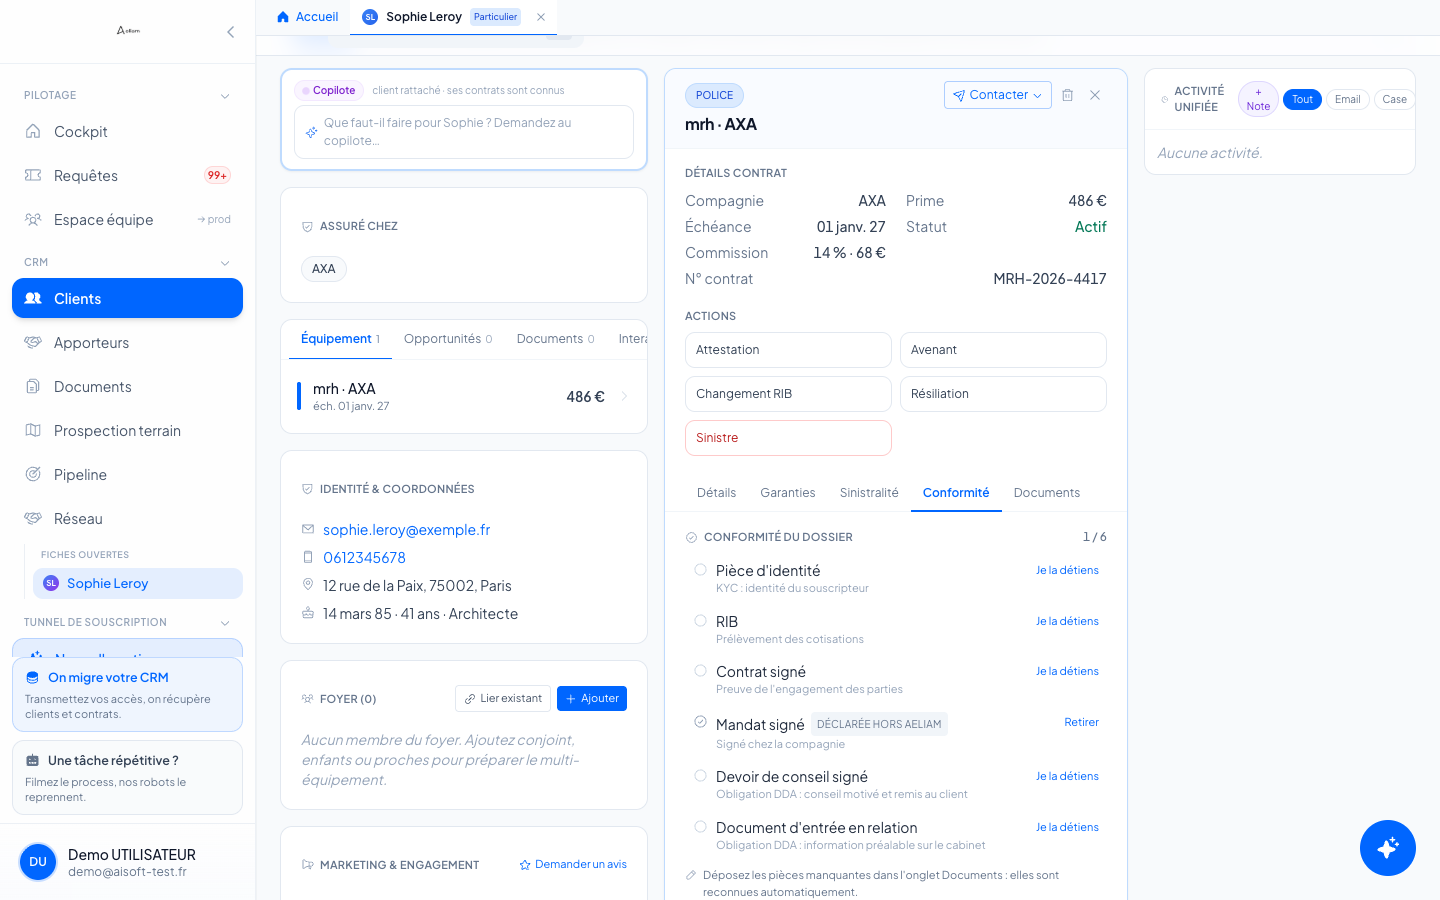The height and width of the screenshot is (900, 1440).
Task: Open the mrh · AXA equipment row chevron
Action: pos(624,397)
